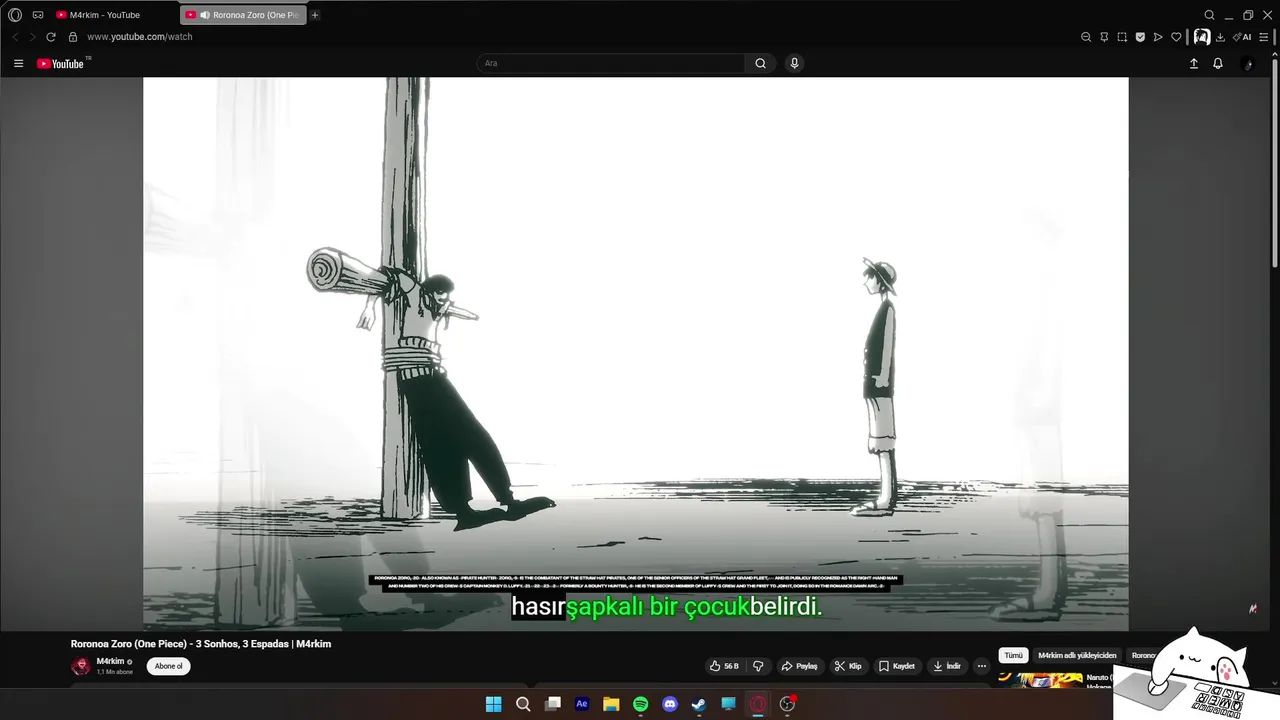
Task: Open the Naruto recommended video thumbnail
Action: click(1040, 681)
